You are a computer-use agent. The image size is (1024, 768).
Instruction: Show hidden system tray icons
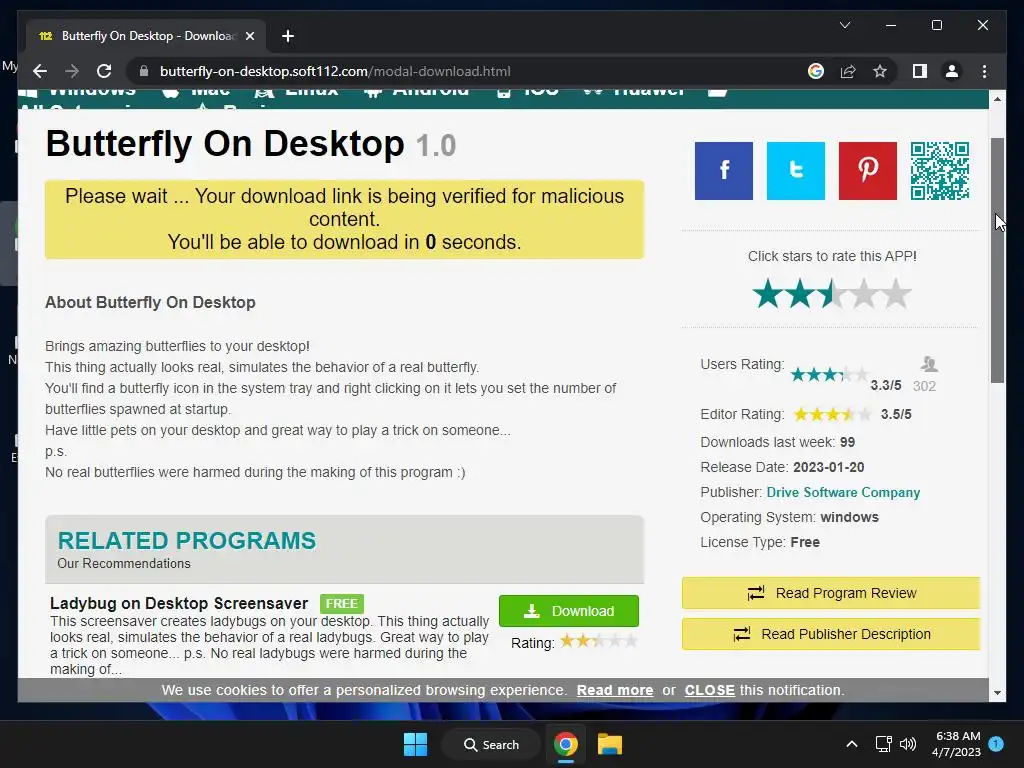[852, 744]
